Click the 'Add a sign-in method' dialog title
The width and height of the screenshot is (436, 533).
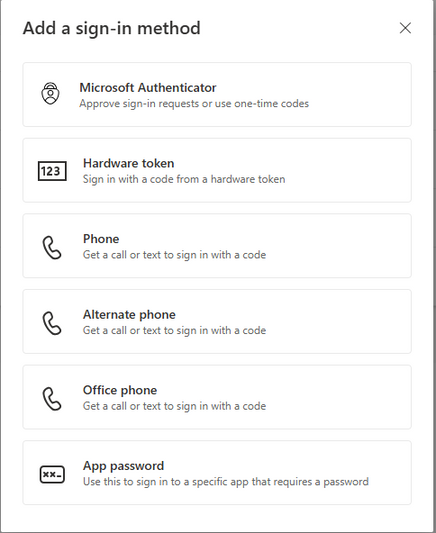(x=111, y=28)
